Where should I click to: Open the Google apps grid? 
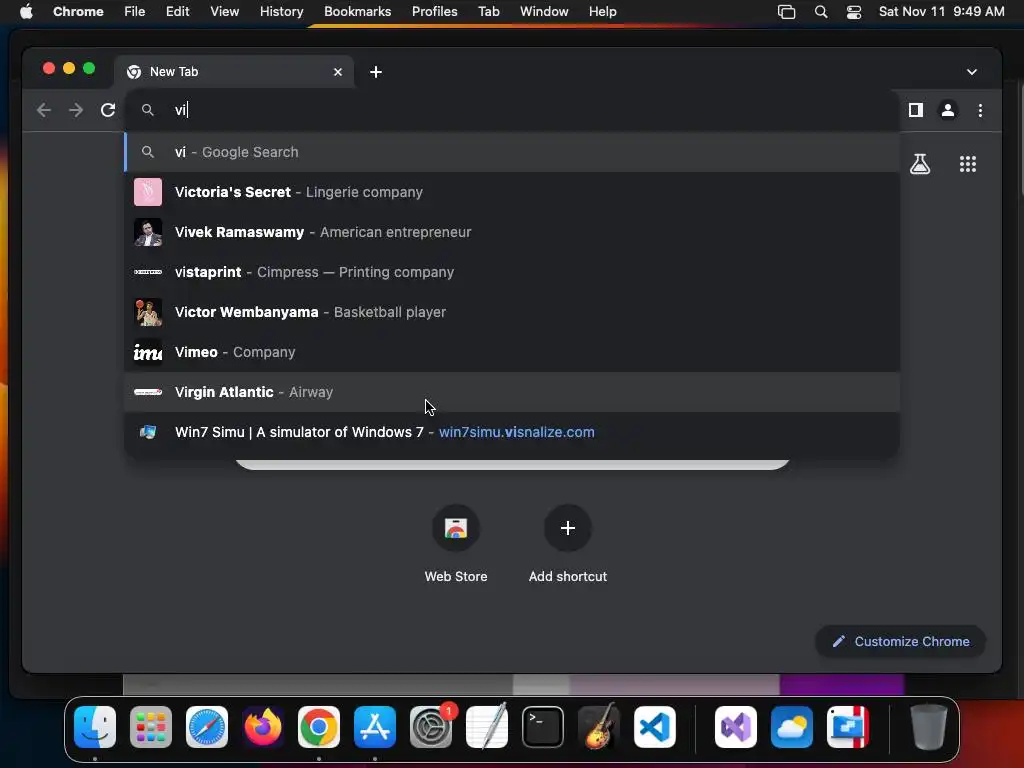tap(968, 164)
